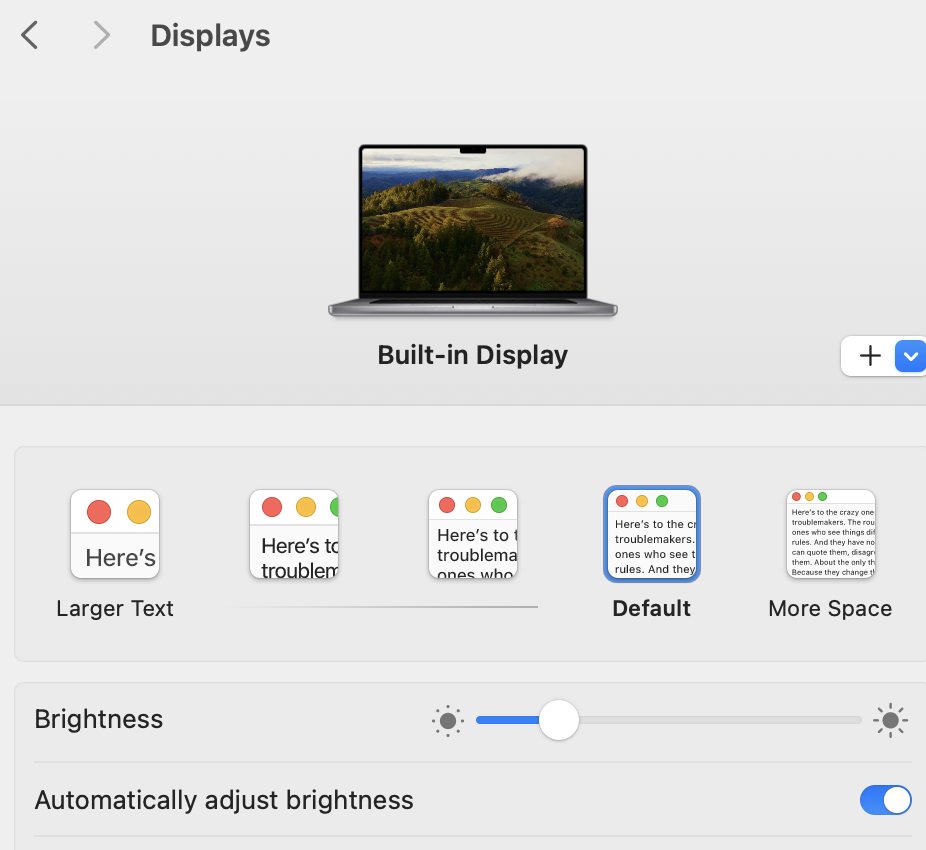926x850 pixels.
Task: Select the Default resolution preset
Action: click(x=651, y=533)
